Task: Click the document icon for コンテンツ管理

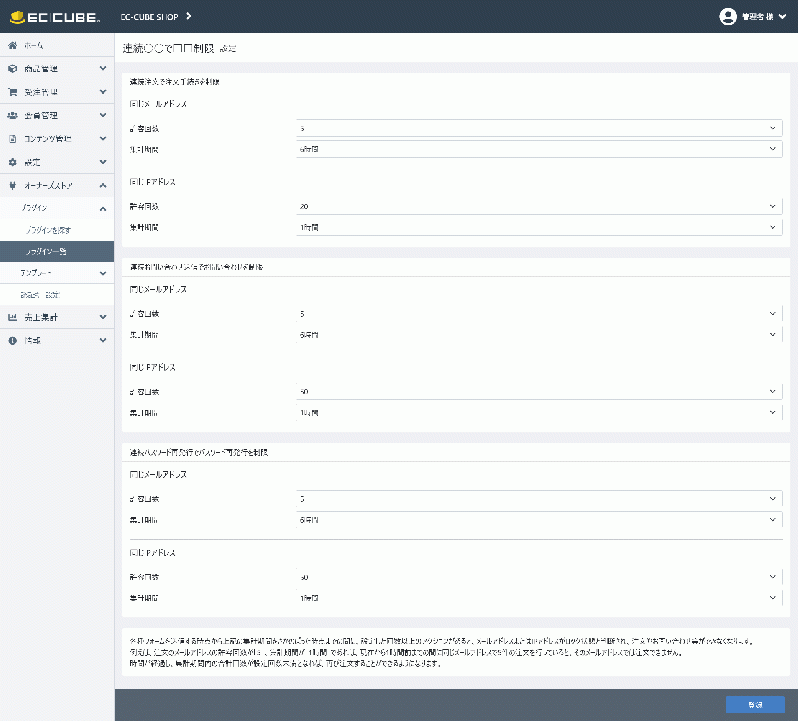Action: pos(12,139)
